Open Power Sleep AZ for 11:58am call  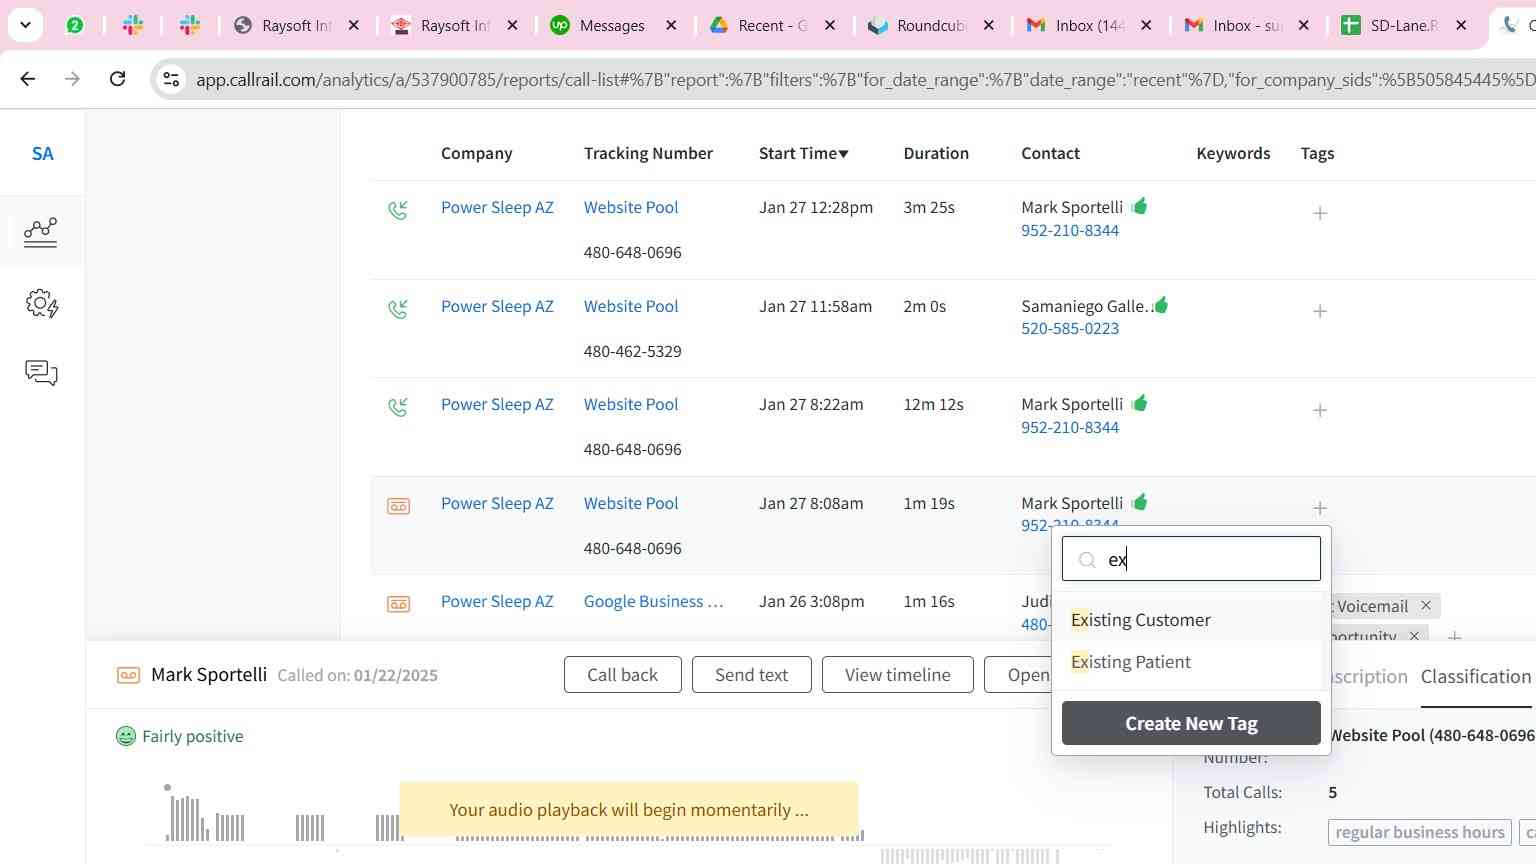click(x=497, y=306)
